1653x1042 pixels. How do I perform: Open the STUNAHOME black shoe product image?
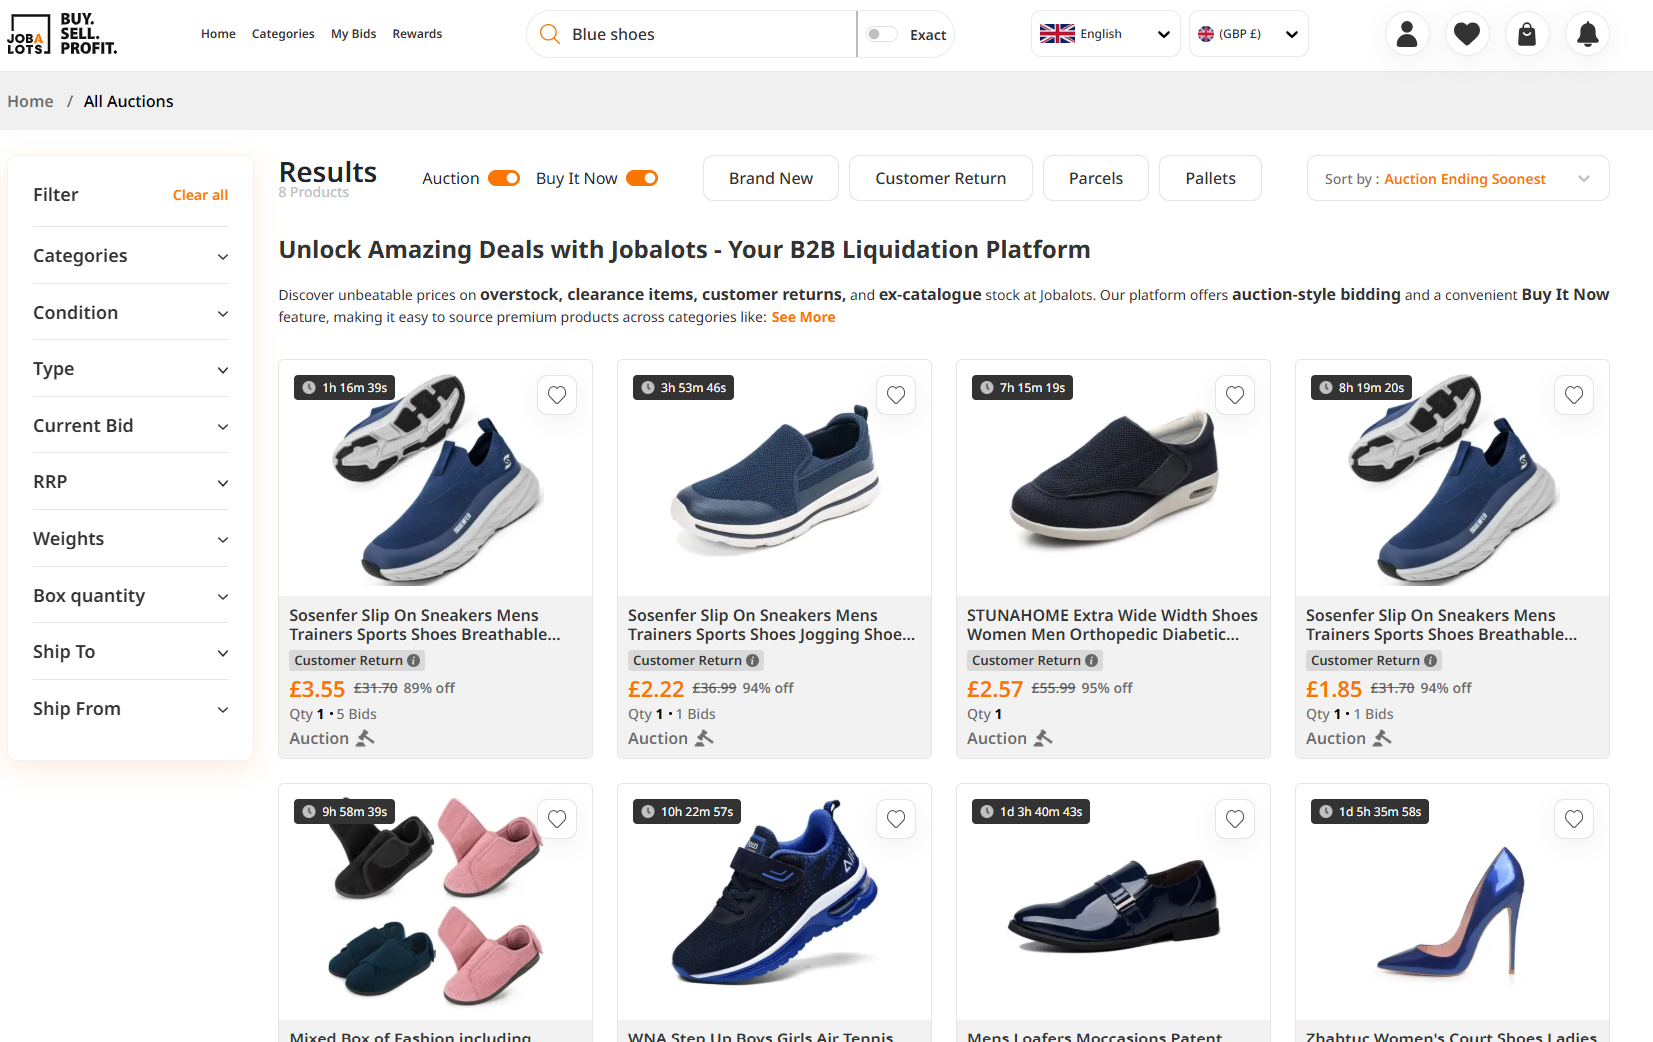click(x=1113, y=478)
